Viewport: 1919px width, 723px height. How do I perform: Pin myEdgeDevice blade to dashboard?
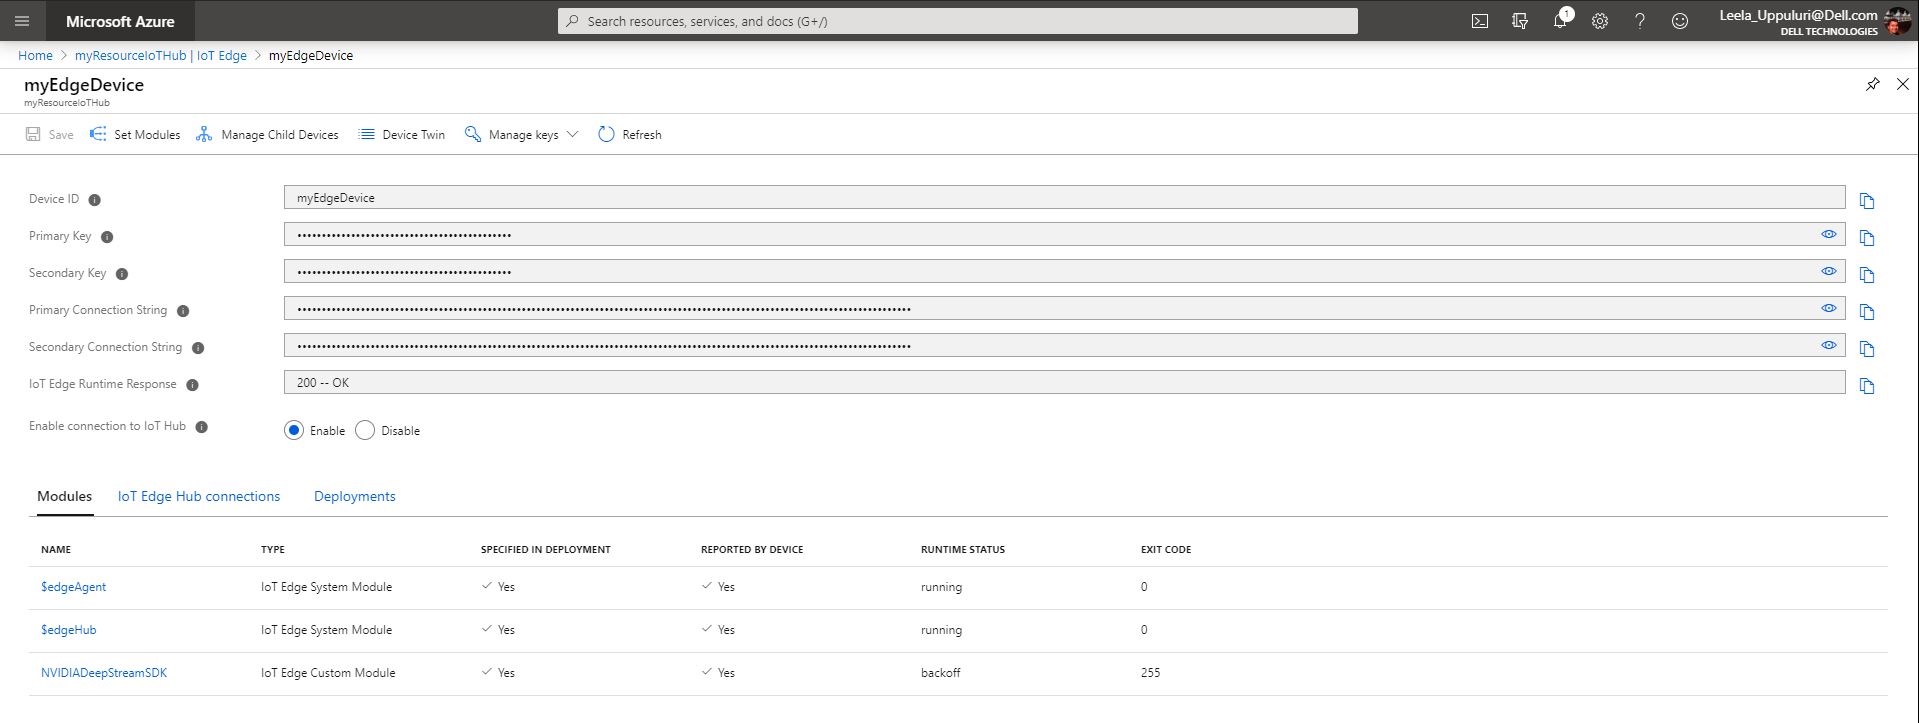[x=1873, y=84]
